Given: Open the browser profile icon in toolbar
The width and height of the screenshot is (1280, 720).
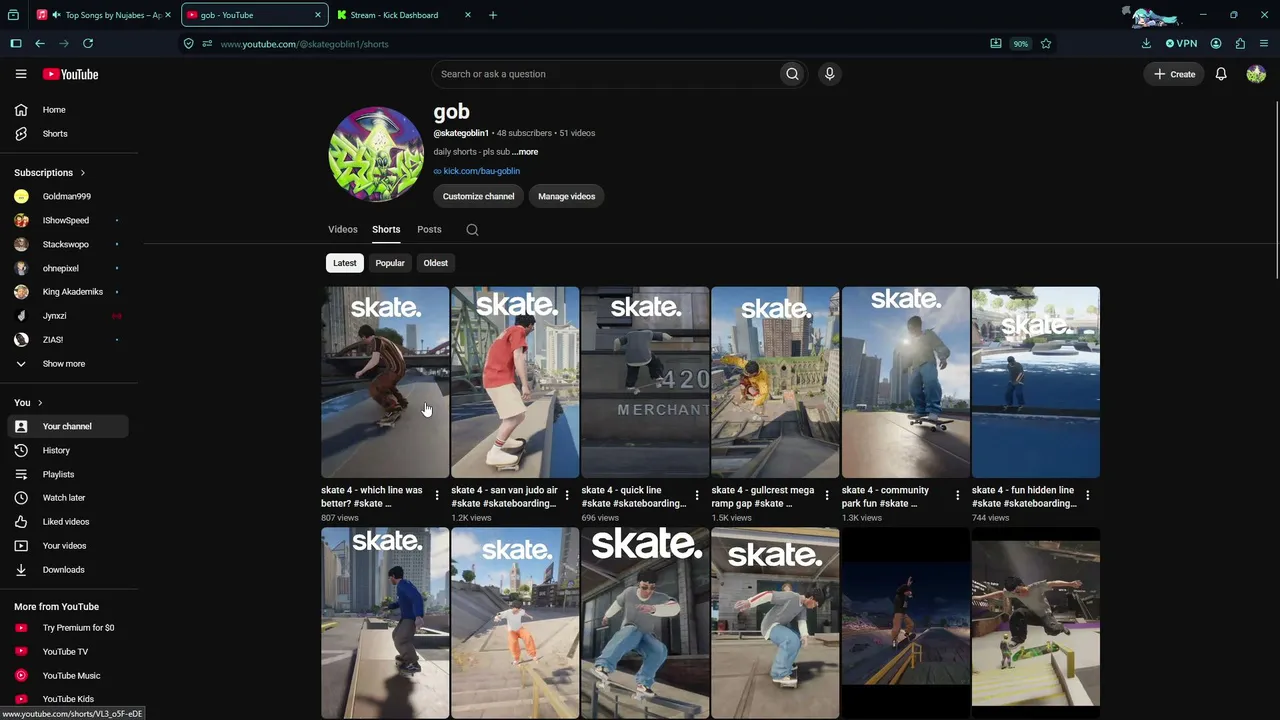Looking at the screenshot, I should point(1216,44).
